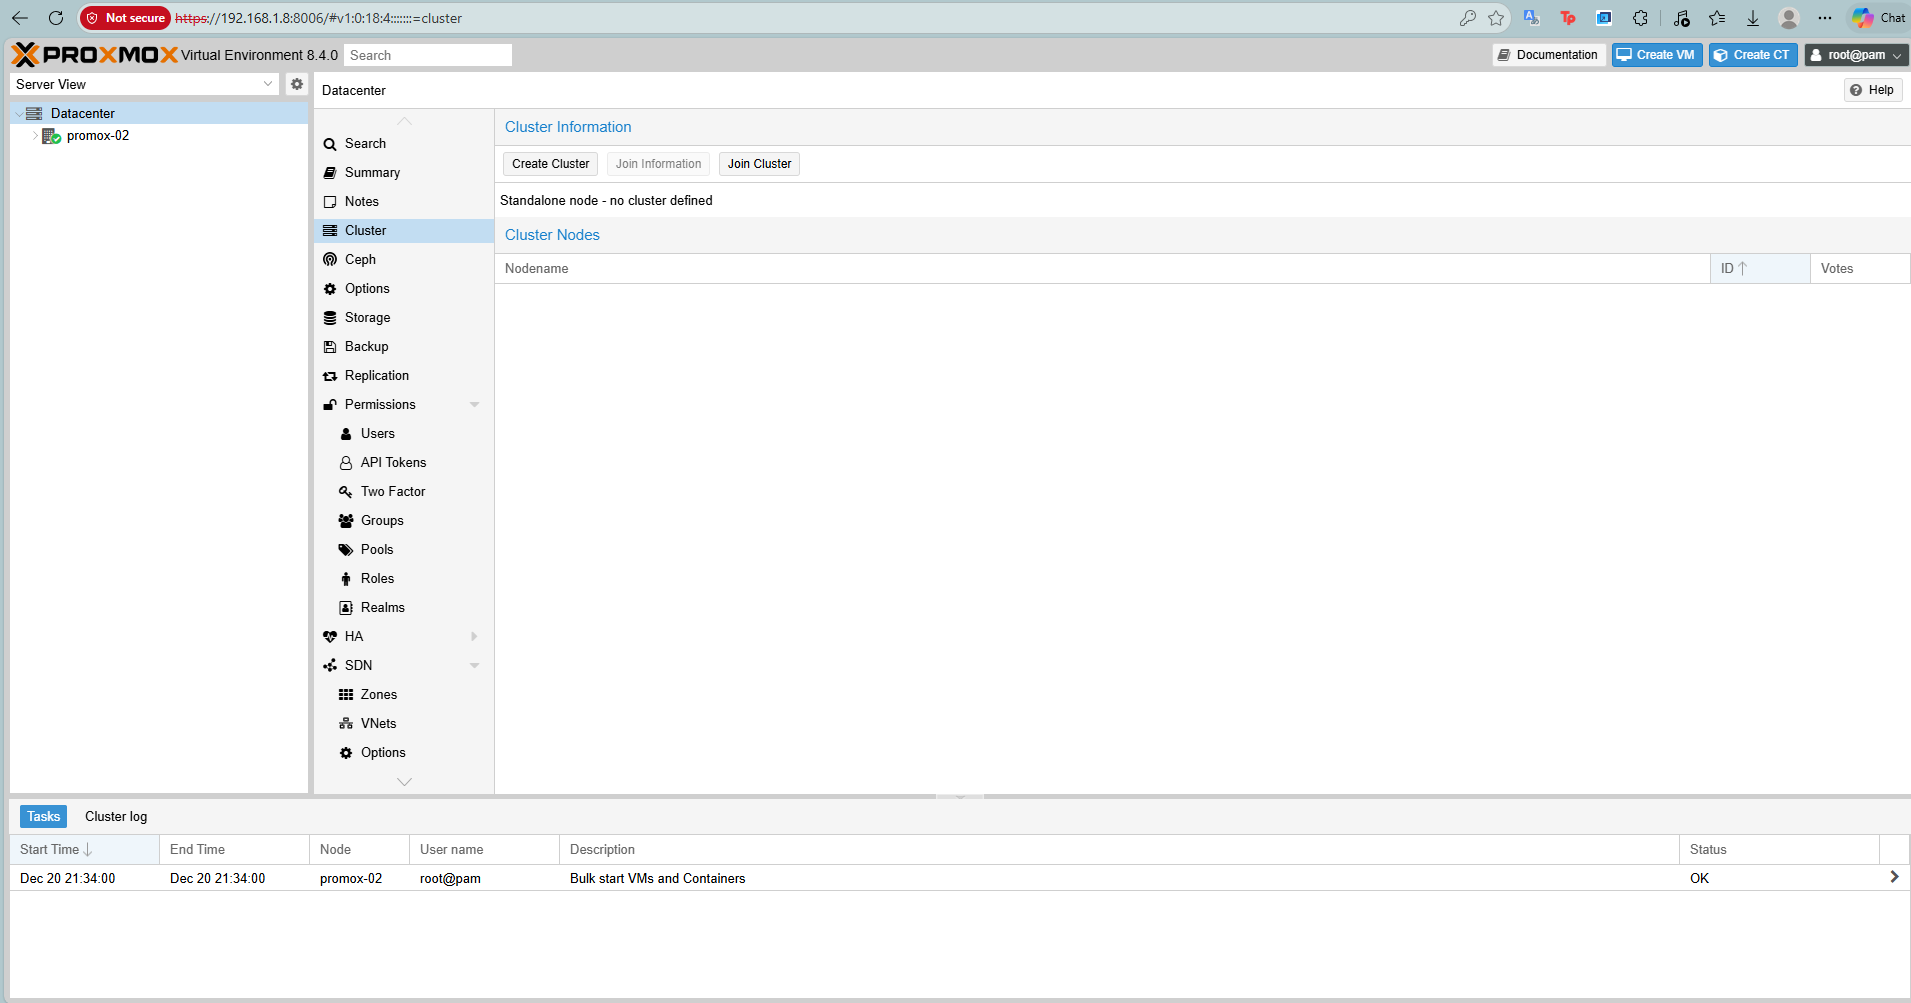Viewport: 1911px width, 1003px height.
Task: Click the Create VM button
Action: [x=1656, y=55]
